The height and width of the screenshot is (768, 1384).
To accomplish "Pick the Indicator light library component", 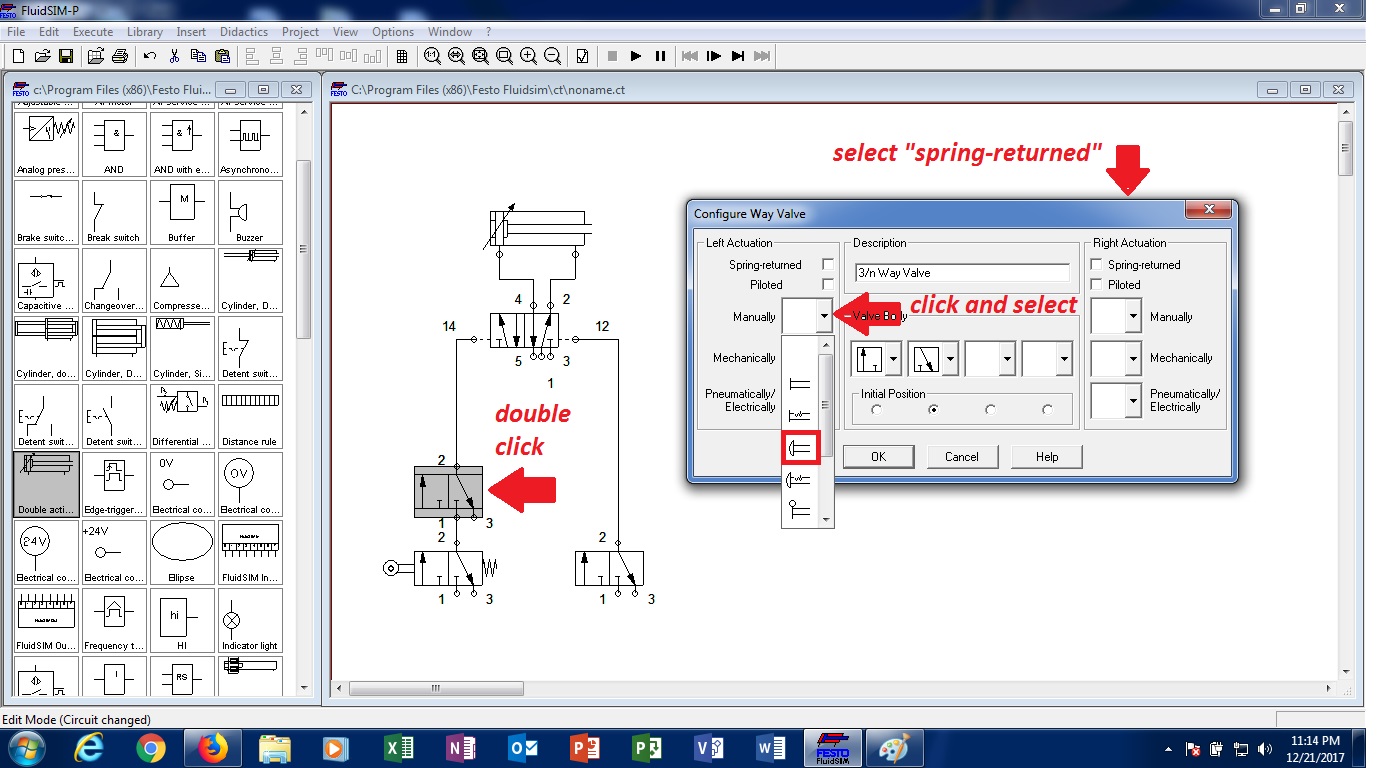I will pyautogui.click(x=250, y=620).
